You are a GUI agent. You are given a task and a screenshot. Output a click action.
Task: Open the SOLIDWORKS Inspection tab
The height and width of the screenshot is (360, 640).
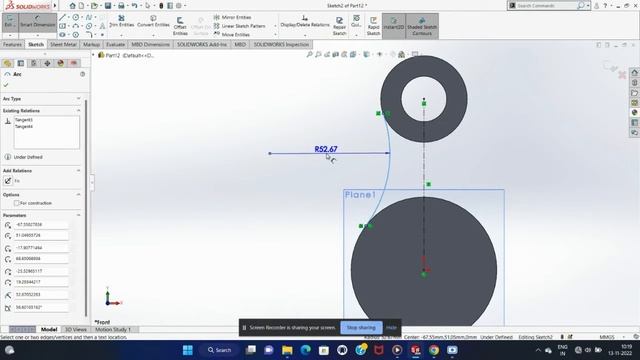(x=281, y=44)
